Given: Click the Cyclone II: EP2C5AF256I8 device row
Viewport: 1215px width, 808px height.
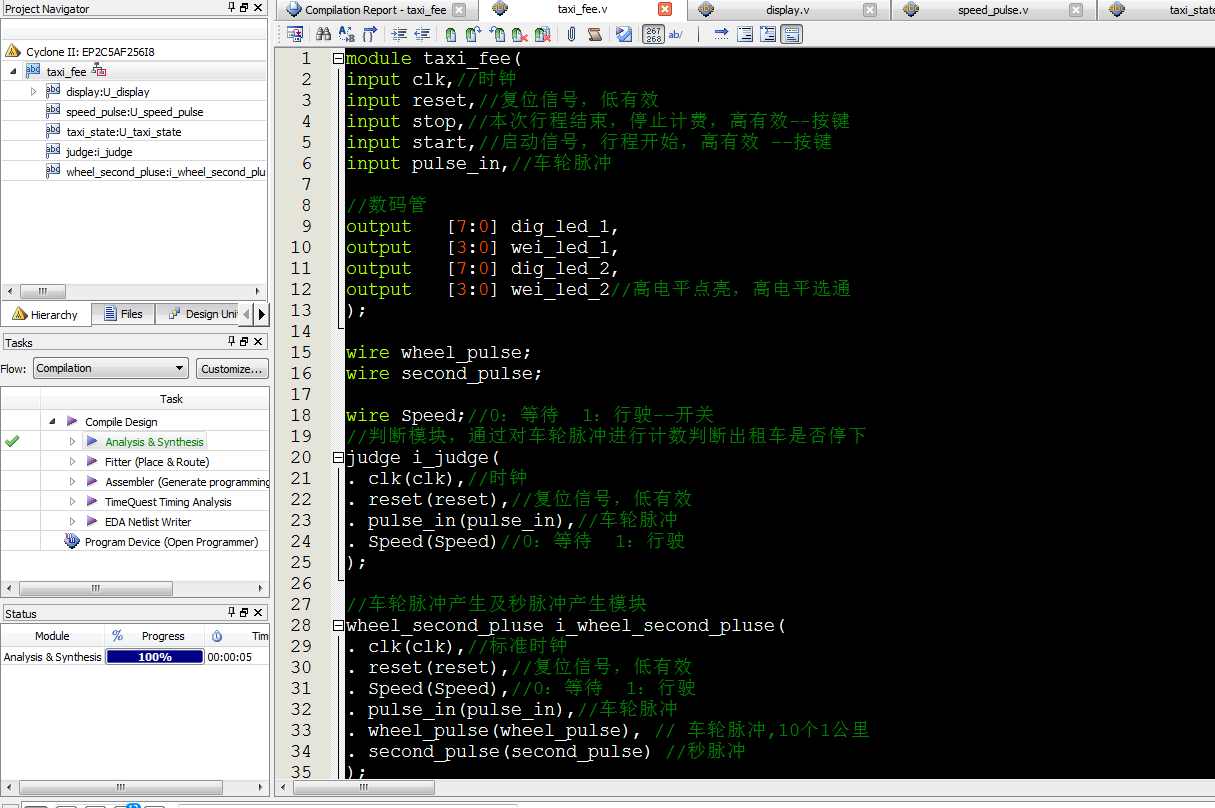Looking at the screenshot, I should [x=90, y=51].
